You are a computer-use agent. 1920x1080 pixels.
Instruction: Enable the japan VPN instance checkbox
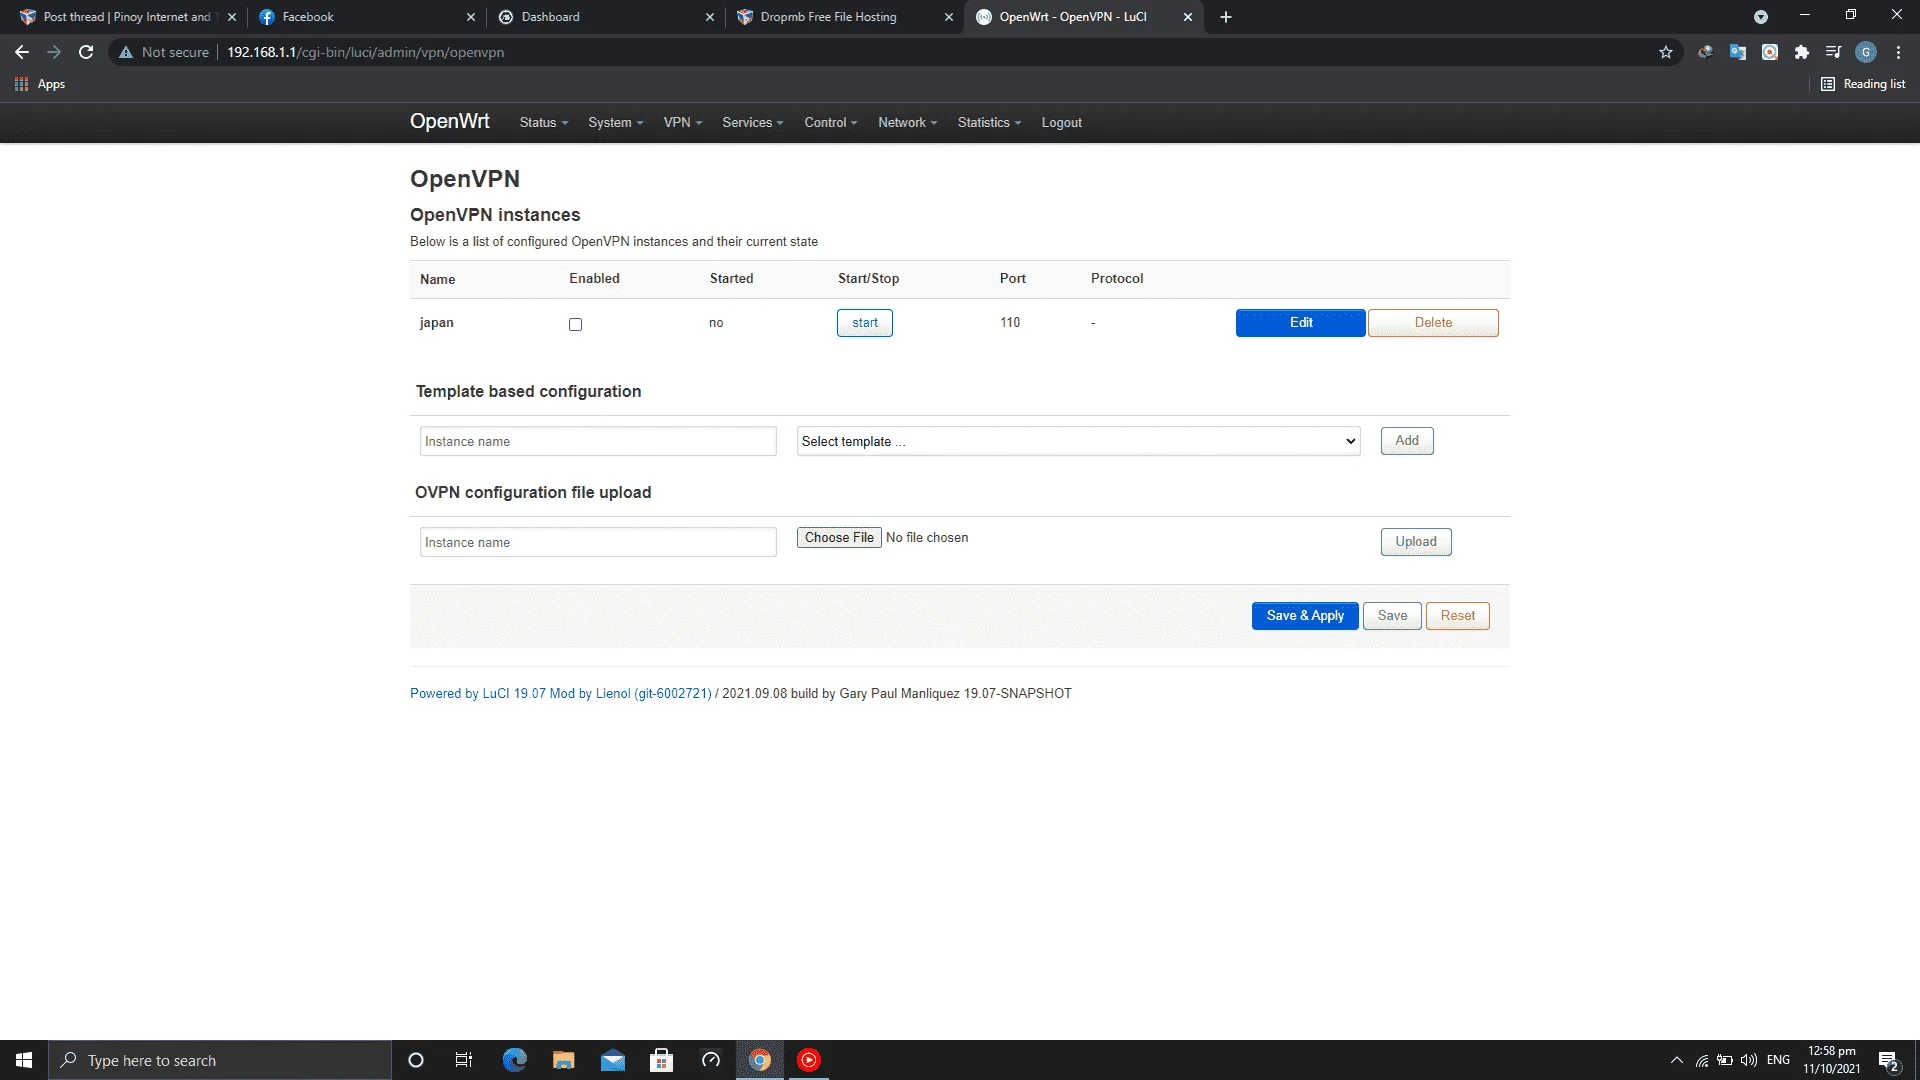pyautogui.click(x=575, y=324)
